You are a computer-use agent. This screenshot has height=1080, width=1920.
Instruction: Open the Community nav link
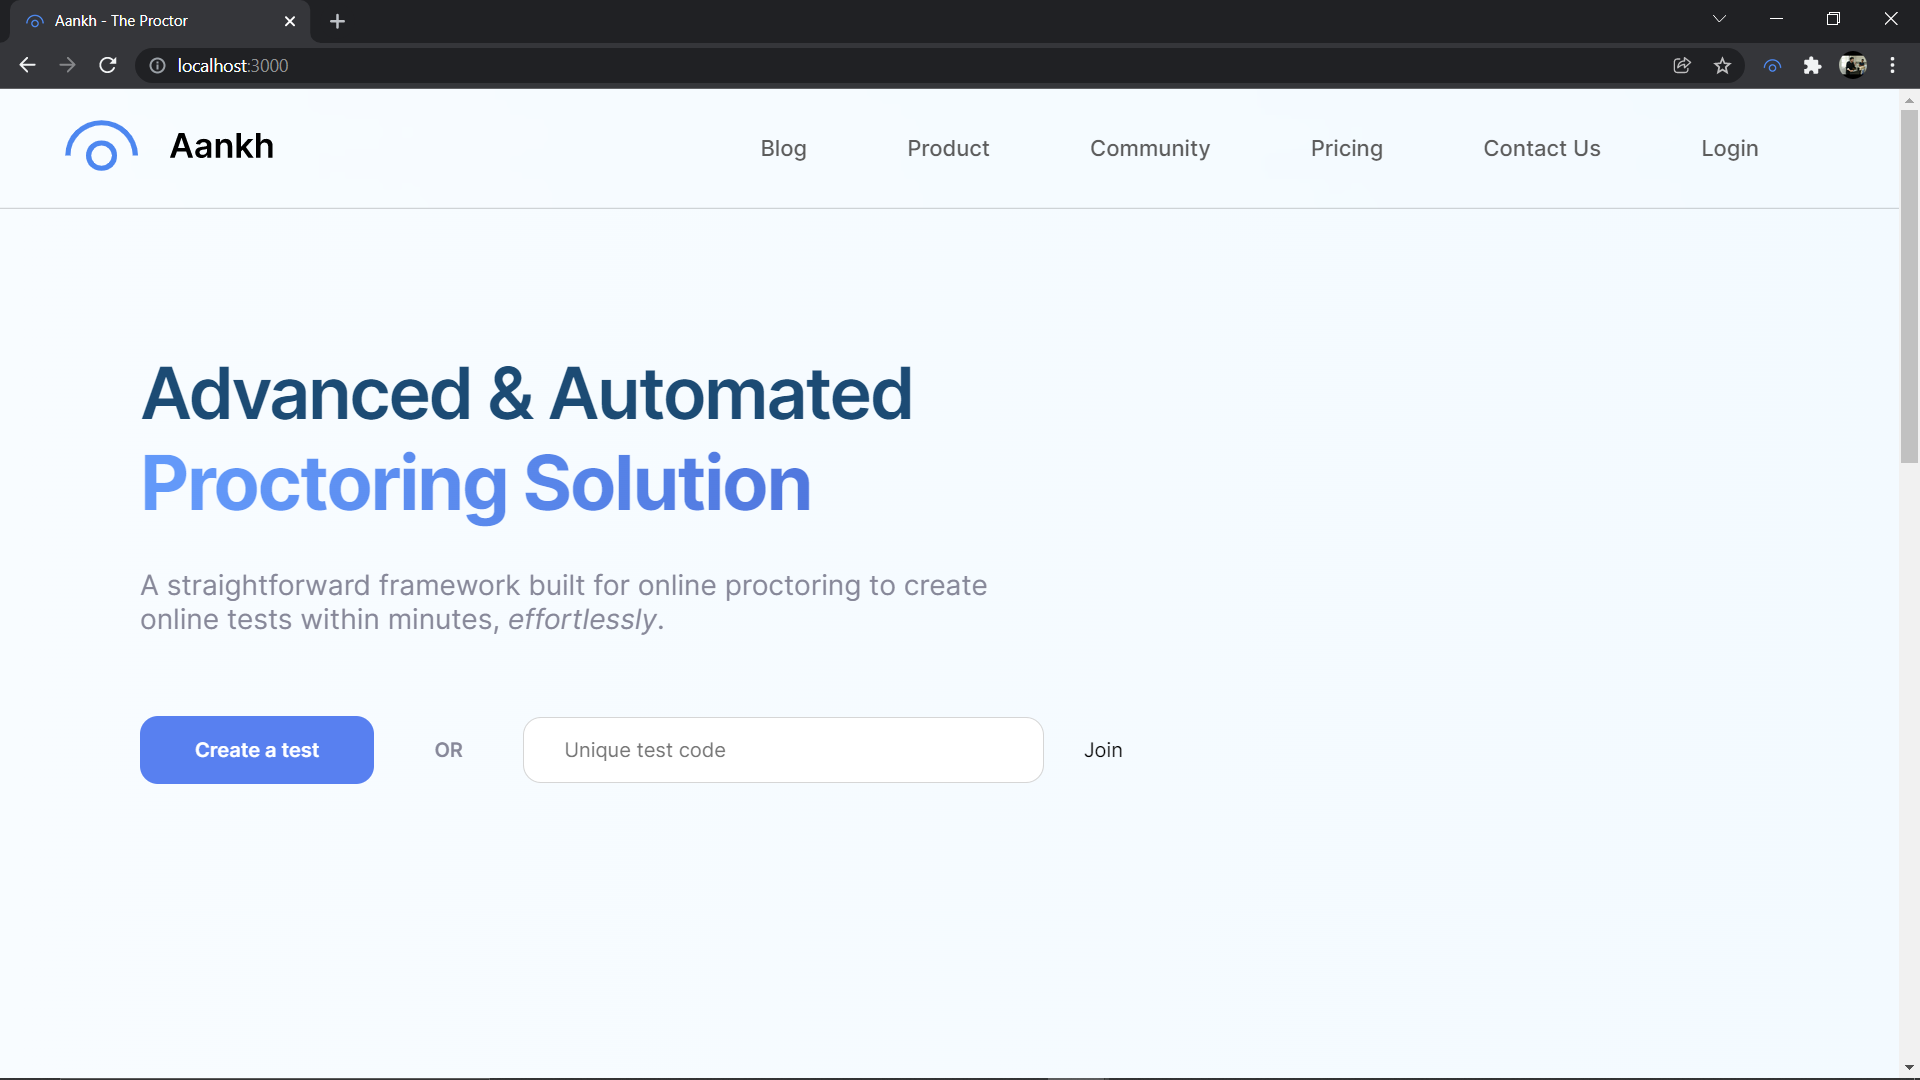(1149, 148)
